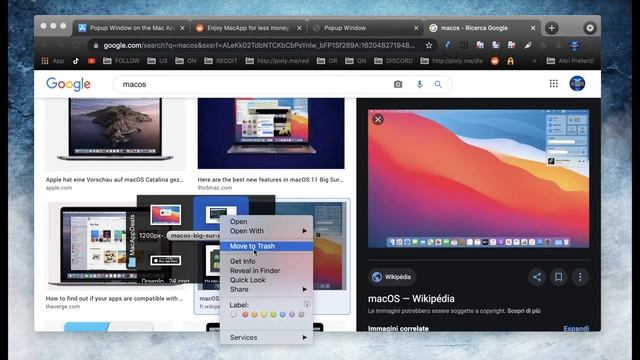Click the Scopri di più link
This screenshot has height=360, width=640.
pyautogui.click(x=524, y=311)
